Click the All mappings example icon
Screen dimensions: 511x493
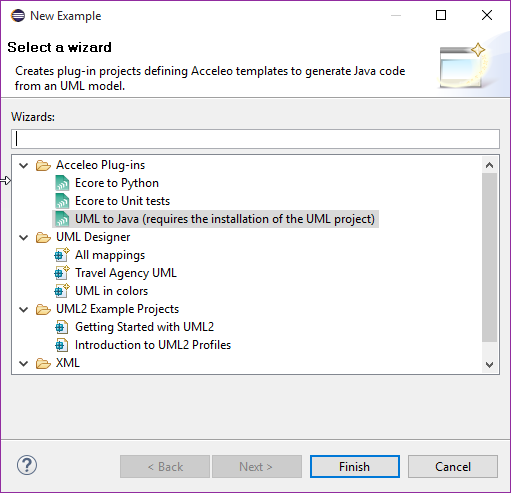[x=62, y=255]
